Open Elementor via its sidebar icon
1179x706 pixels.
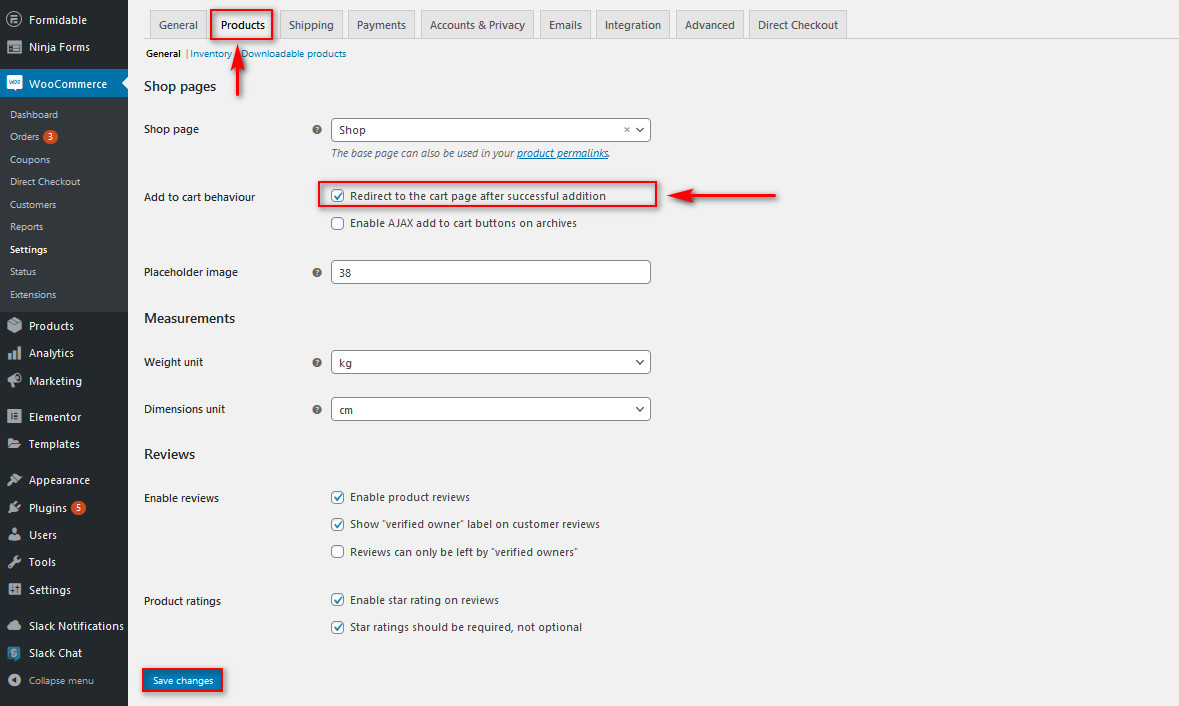coord(14,417)
